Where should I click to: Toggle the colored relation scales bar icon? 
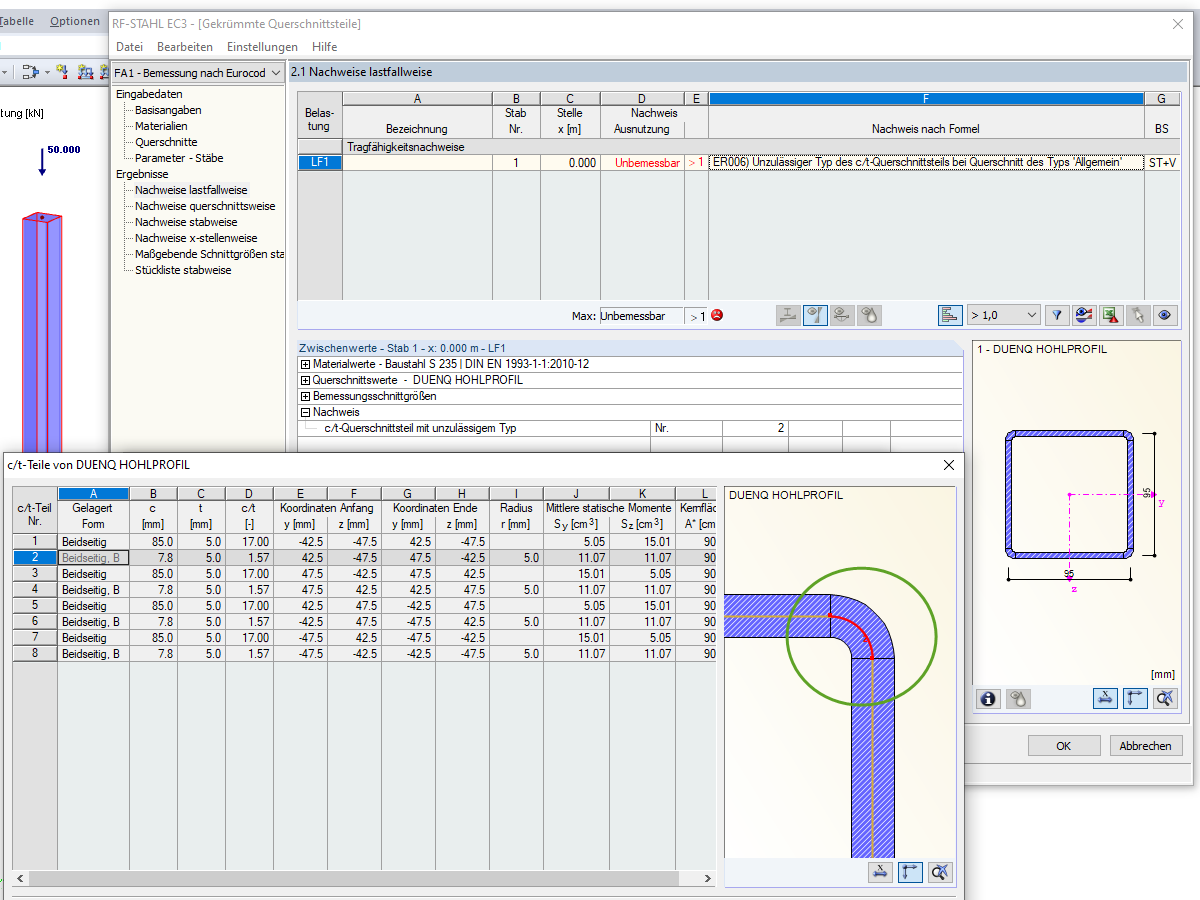[950, 315]
